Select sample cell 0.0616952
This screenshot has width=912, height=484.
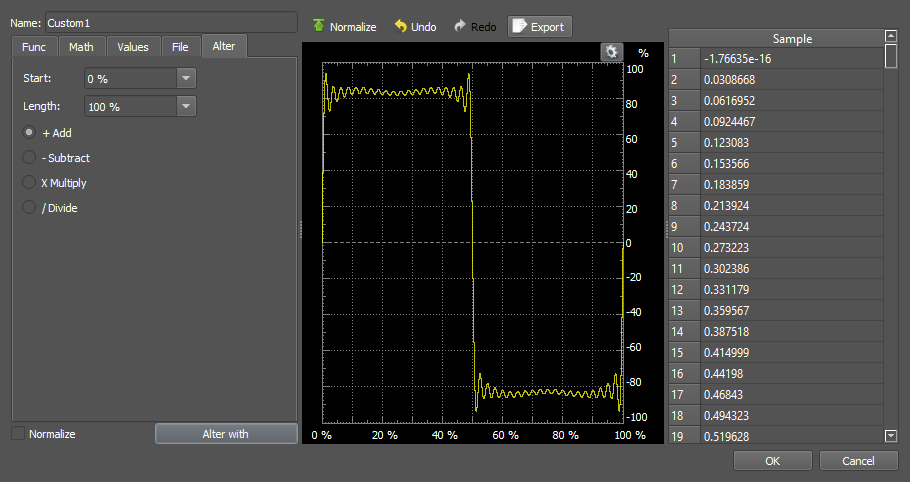click(x=792, y=101)
